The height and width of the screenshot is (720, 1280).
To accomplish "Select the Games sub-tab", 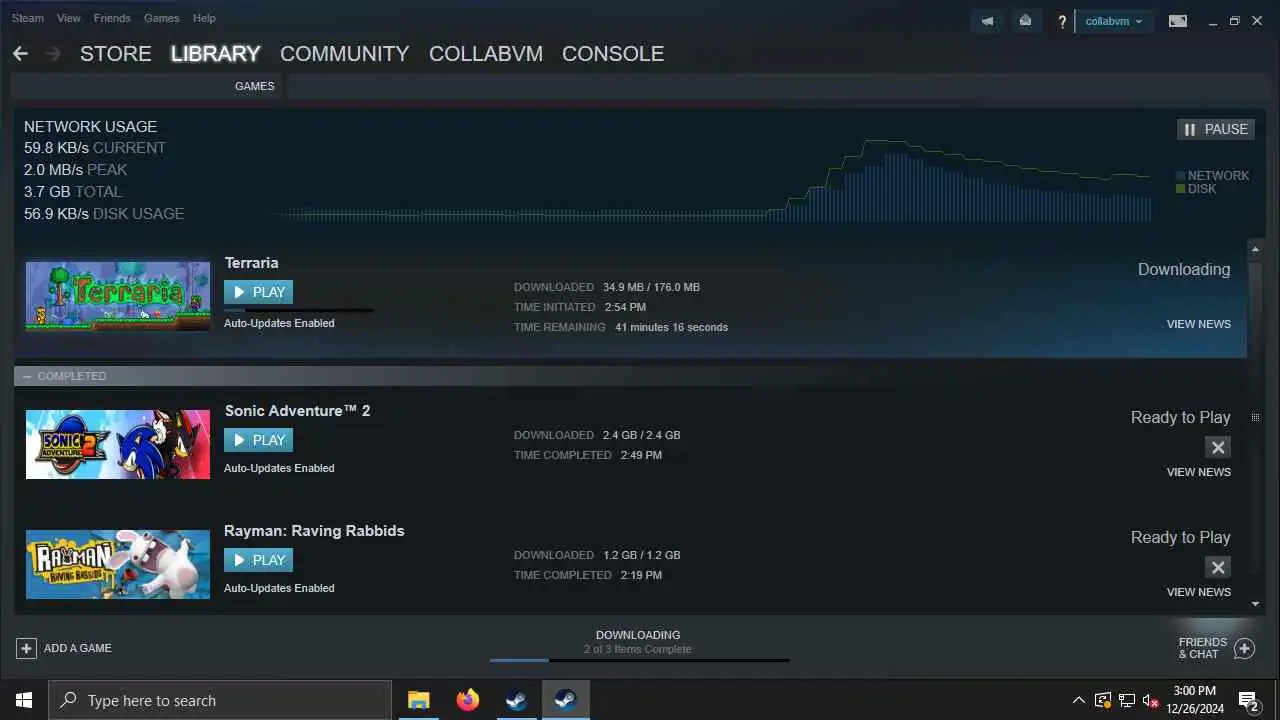I will [254, 86].
